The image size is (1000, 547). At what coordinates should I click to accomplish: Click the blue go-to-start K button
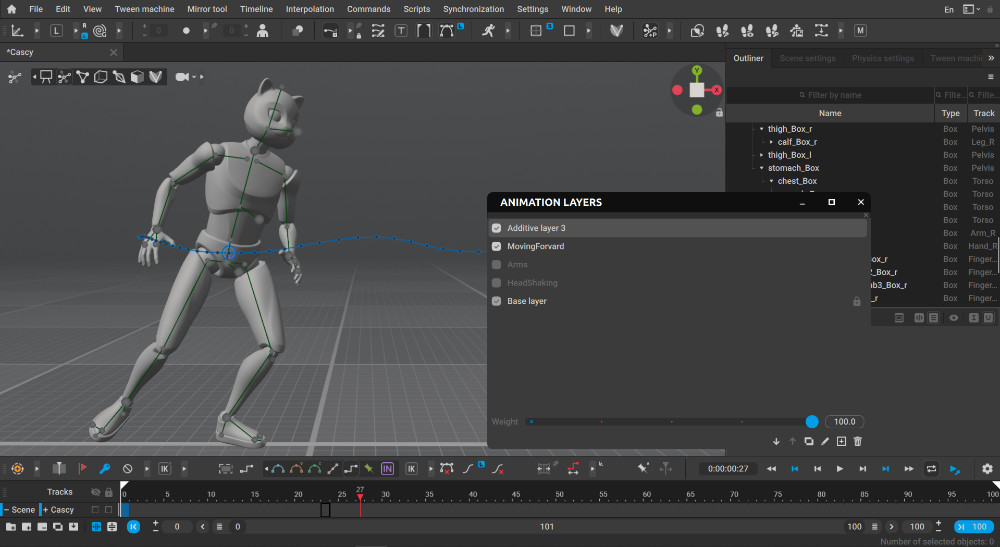[133, 527]
